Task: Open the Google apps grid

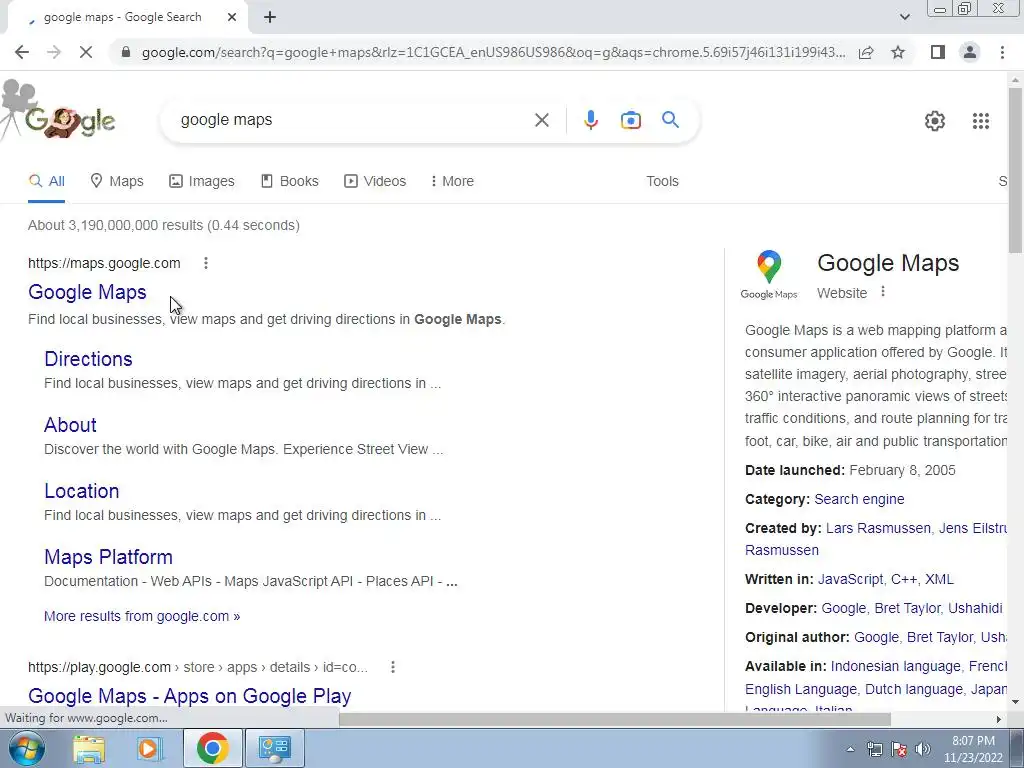Action: coord(980,121)
